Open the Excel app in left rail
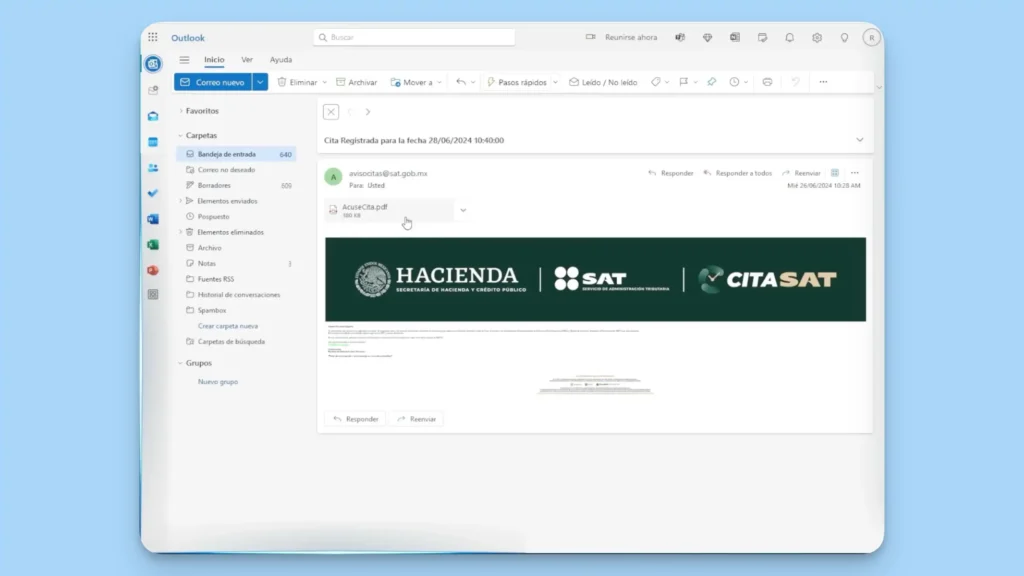This screenshot has width=1024, height=576. (153, 244)
